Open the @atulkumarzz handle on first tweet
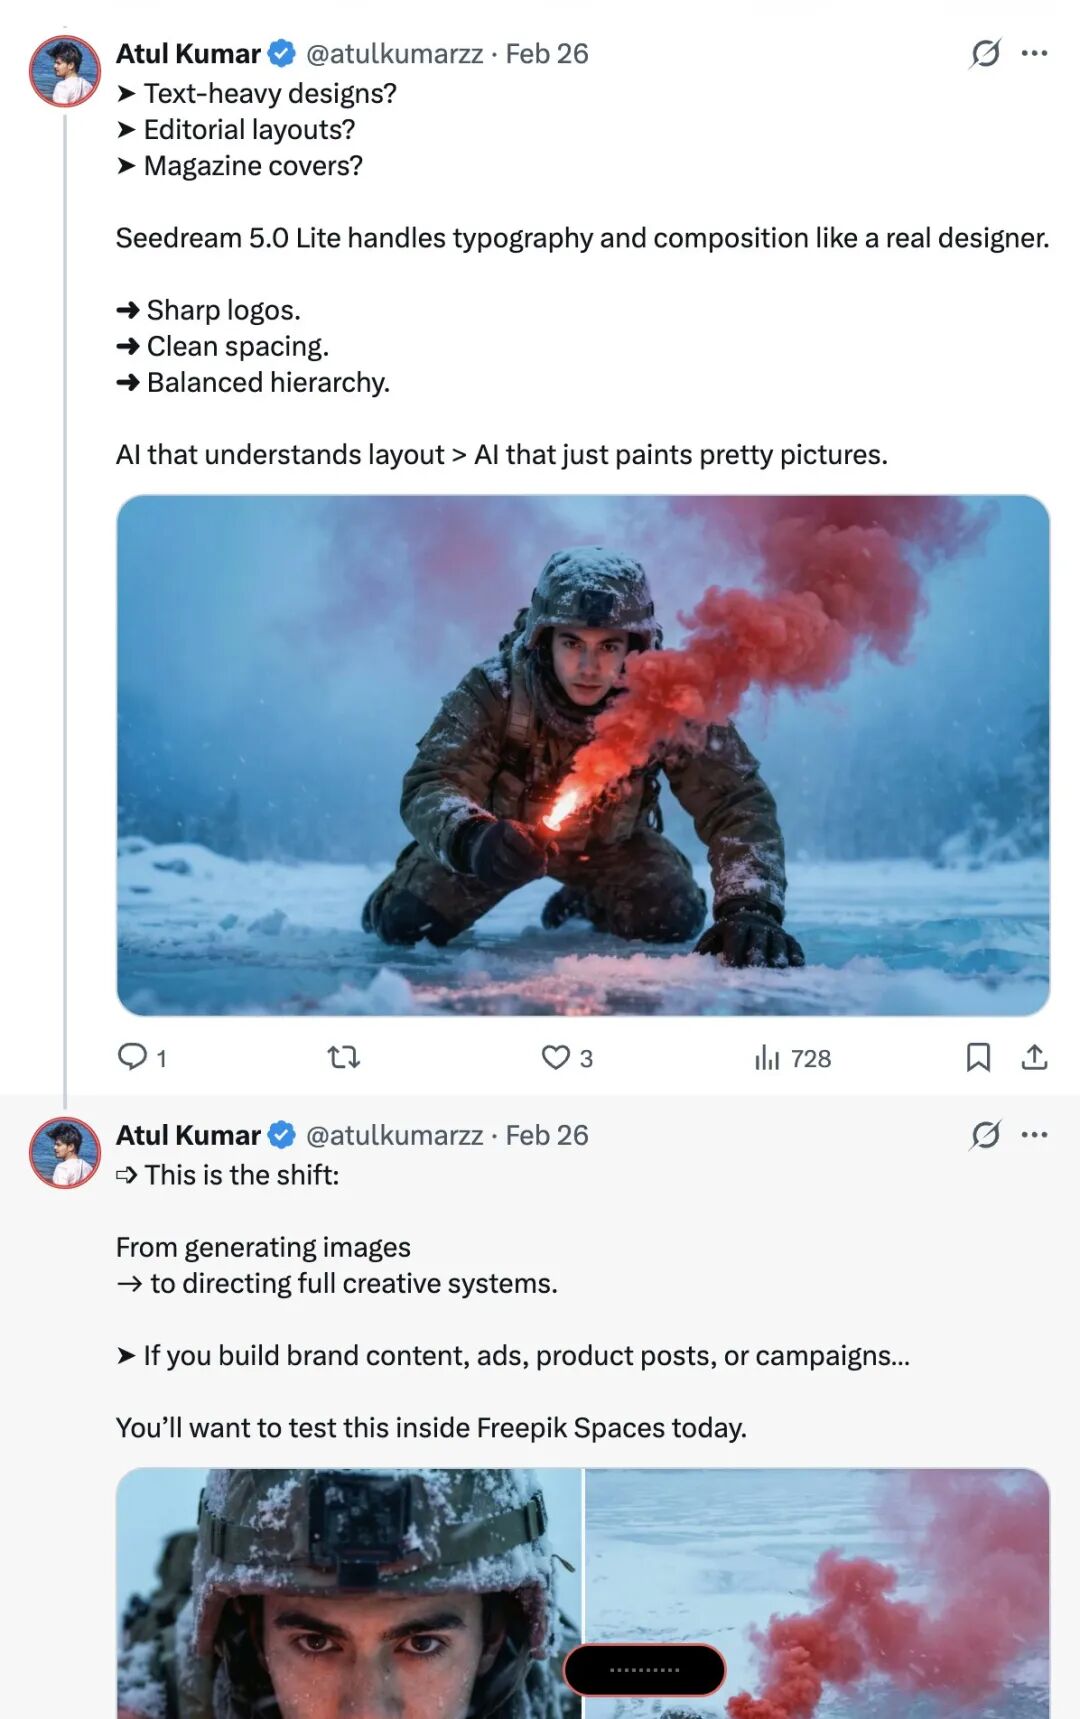Screen dimensions: 1080x1719 (394, 53)
